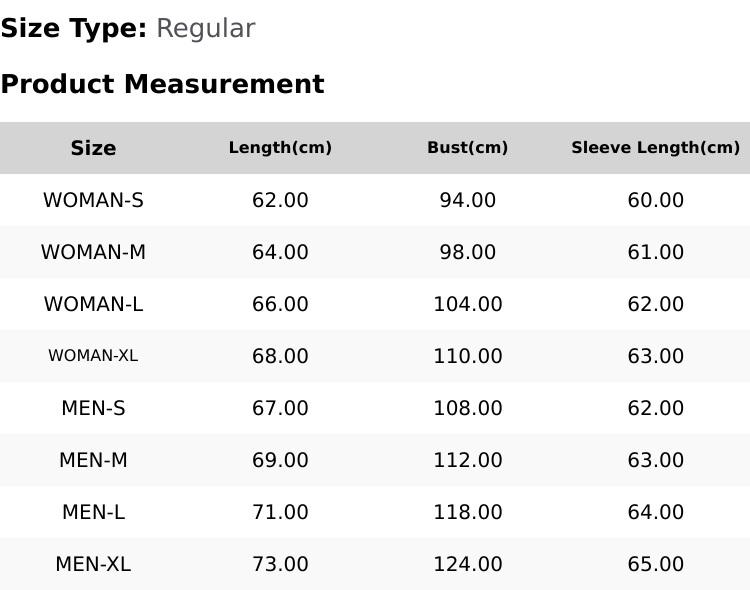The width and height of the screenshot is (750, 590).
Task: Click the Bust(cm) column header
Action: [x=467, y=148]
